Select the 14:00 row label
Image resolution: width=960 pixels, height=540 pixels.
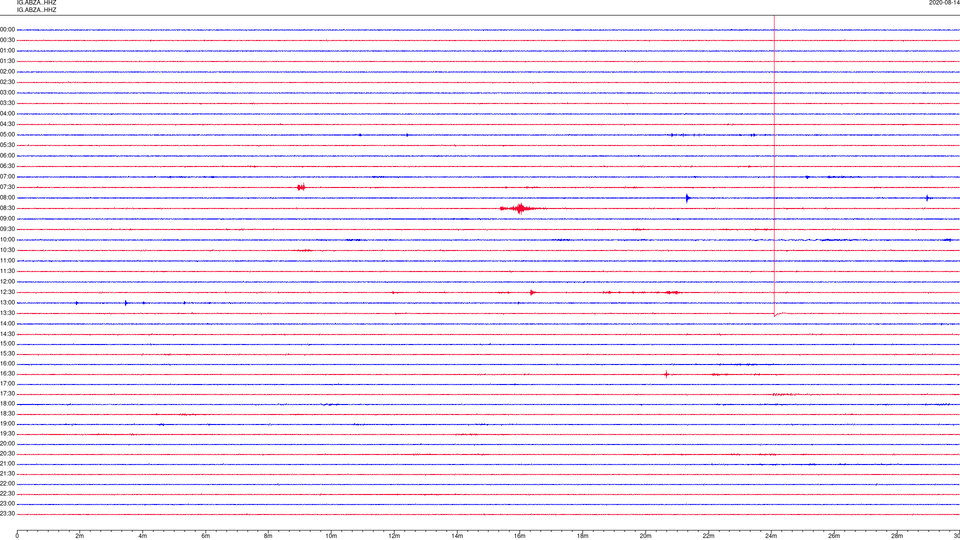7,323
